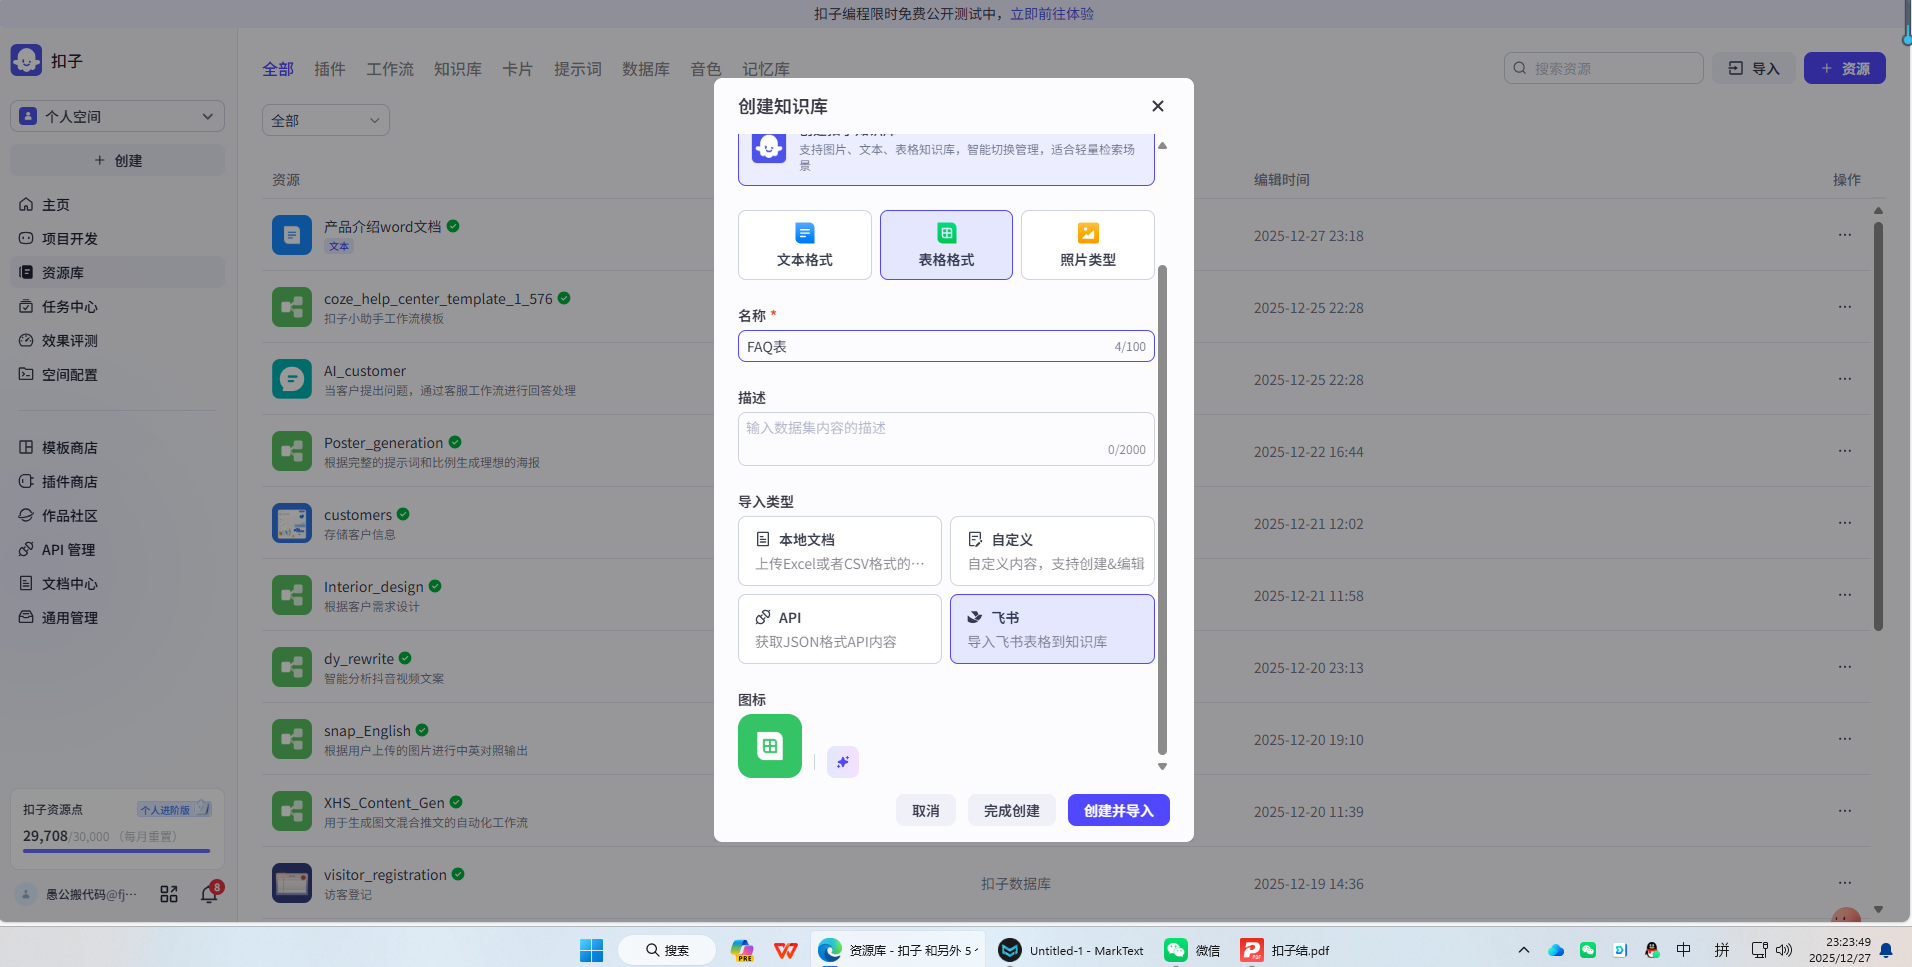This screenshot has width=1912, height=967.
Task: Click the AI icon generator wand button
Action: [842, 761]
